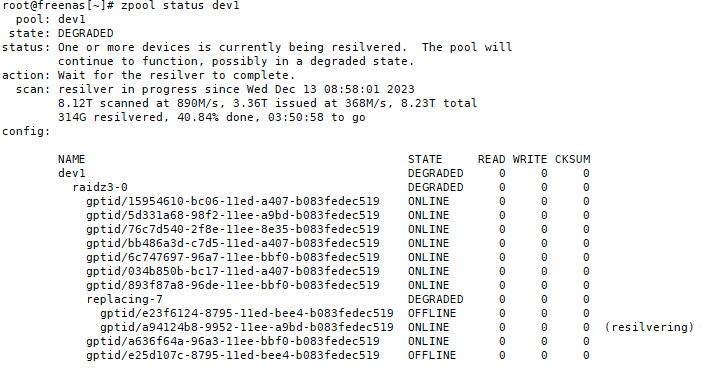Click the replacing-7 vdev entry

124,300
